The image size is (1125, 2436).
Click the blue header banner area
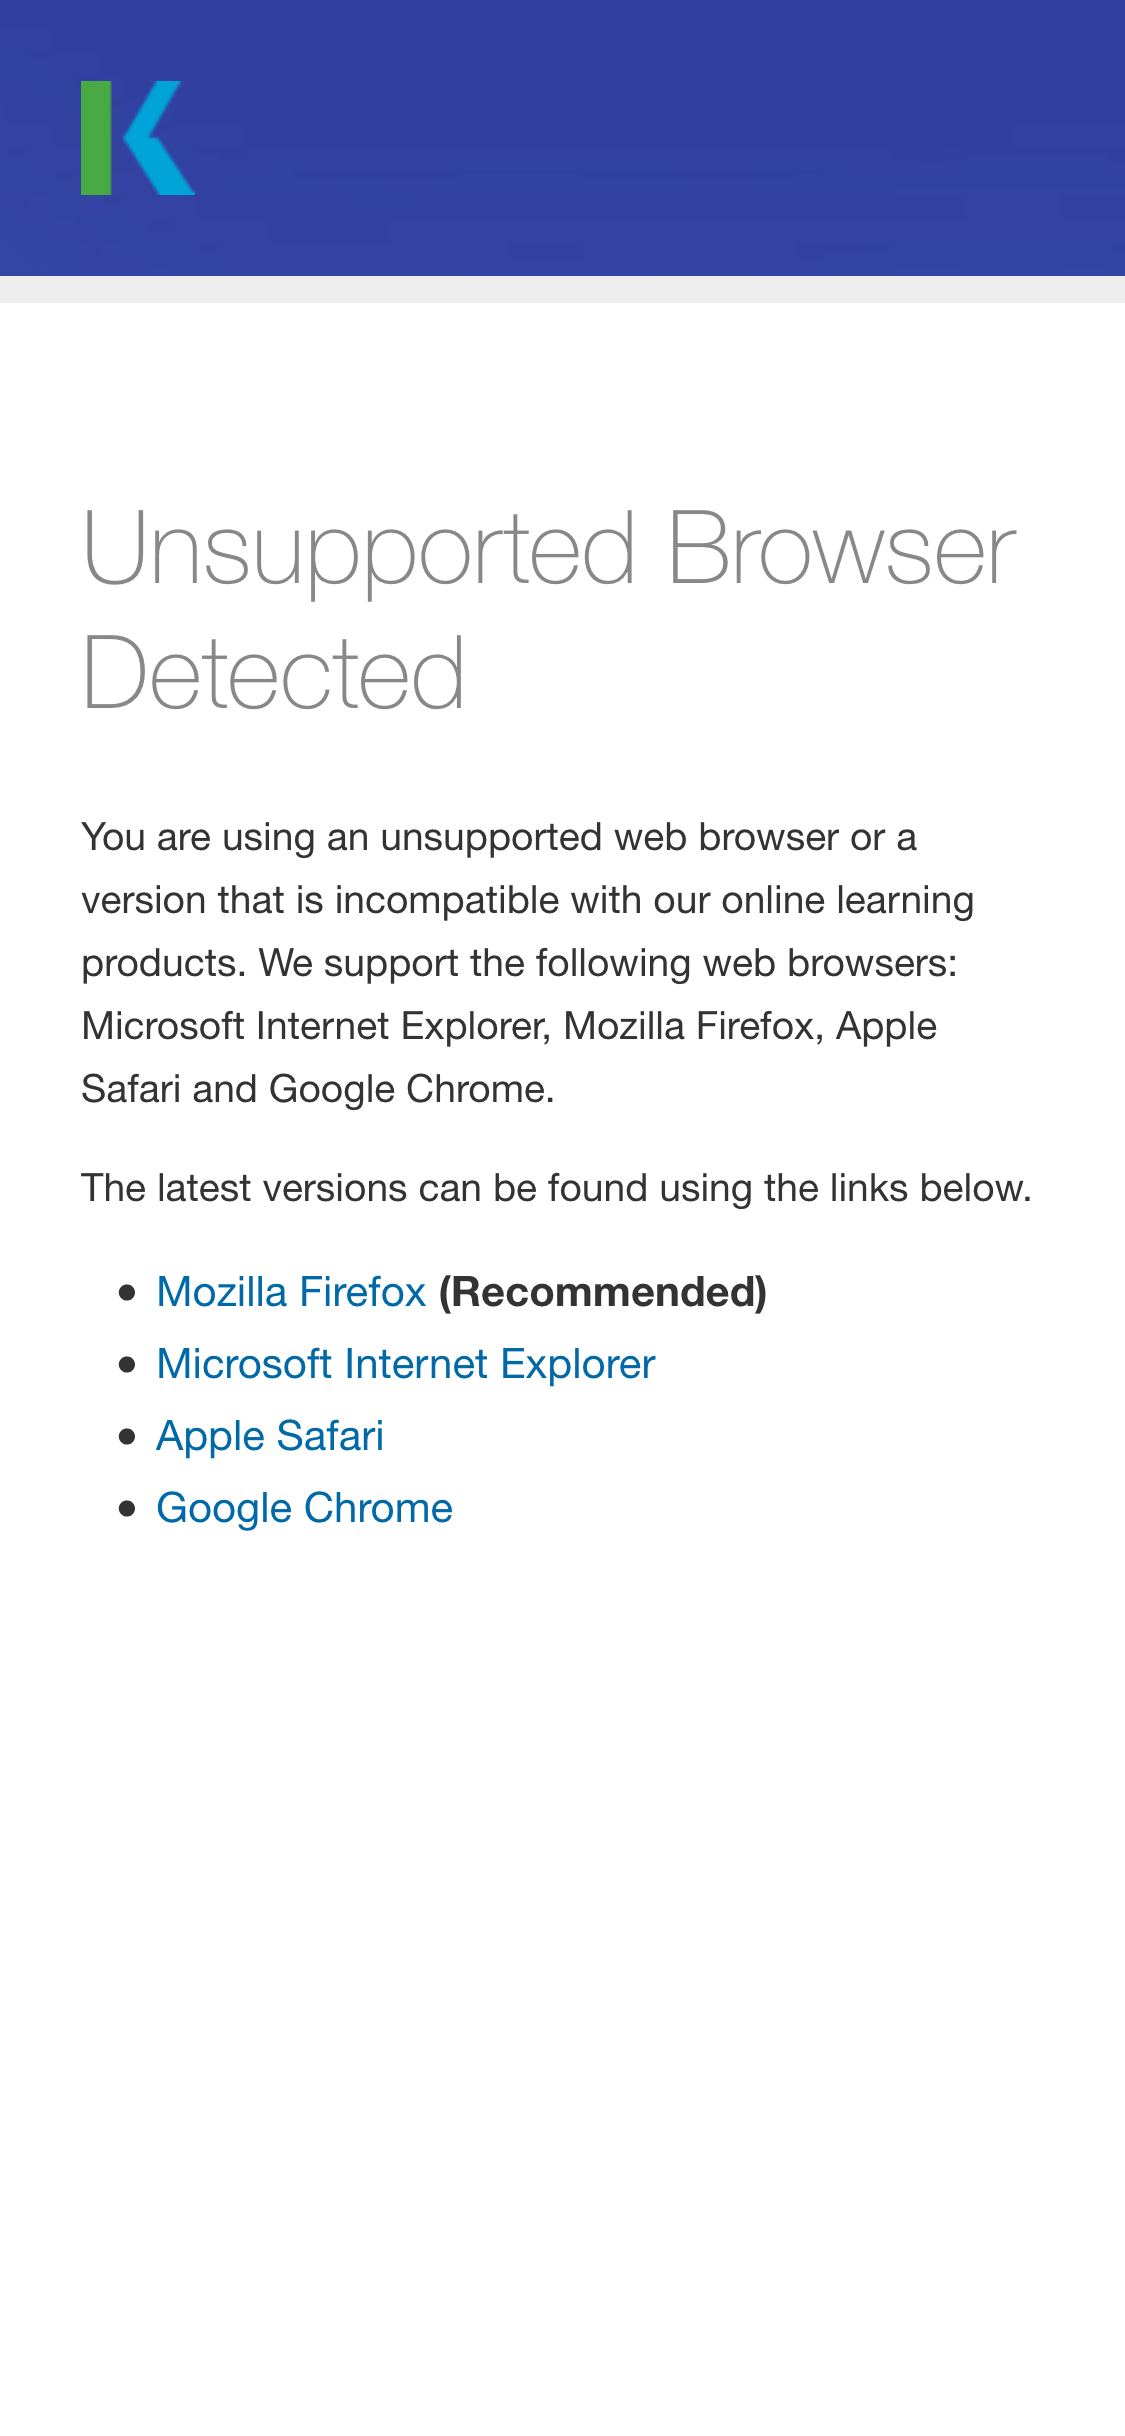click(x=560, y=137)
